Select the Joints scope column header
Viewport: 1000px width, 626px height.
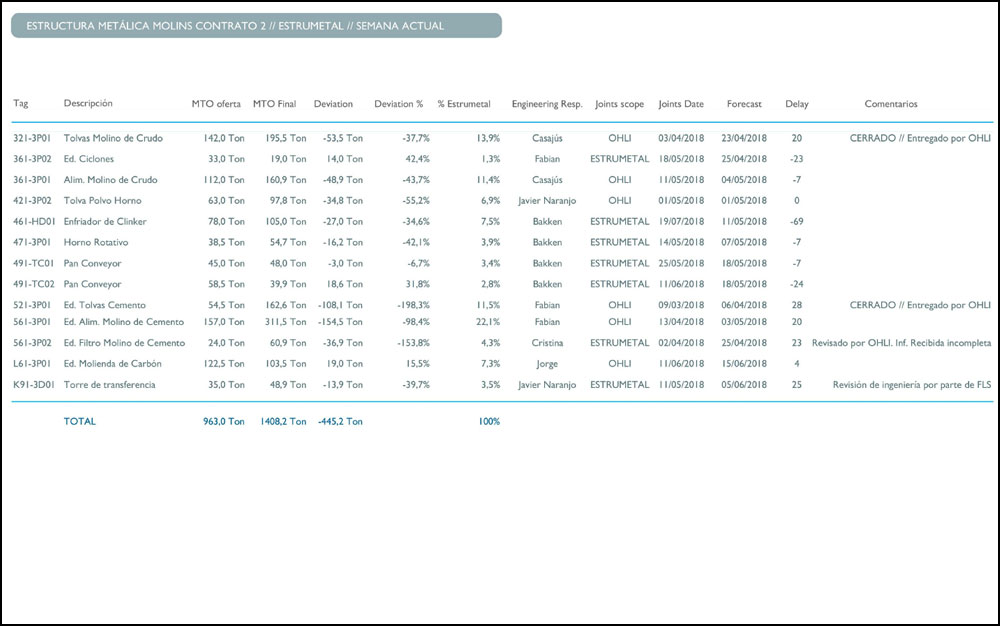pyautogui.click(x=619, y=104)
